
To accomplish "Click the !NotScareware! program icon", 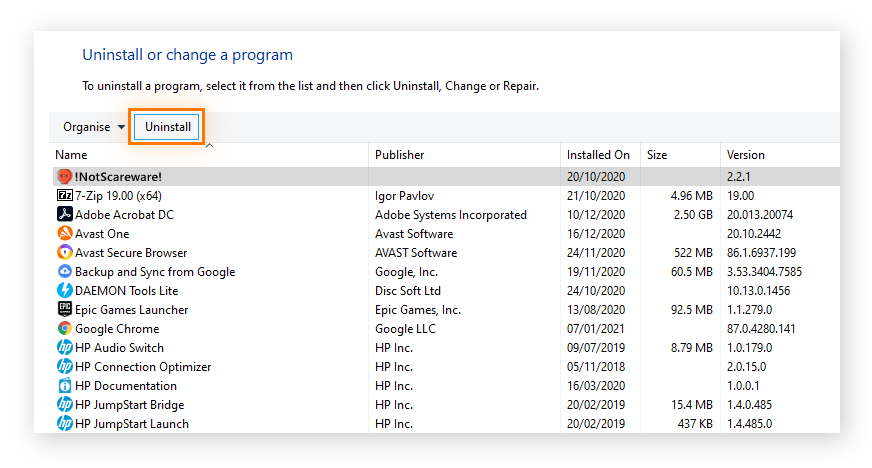I will (65, 177).
